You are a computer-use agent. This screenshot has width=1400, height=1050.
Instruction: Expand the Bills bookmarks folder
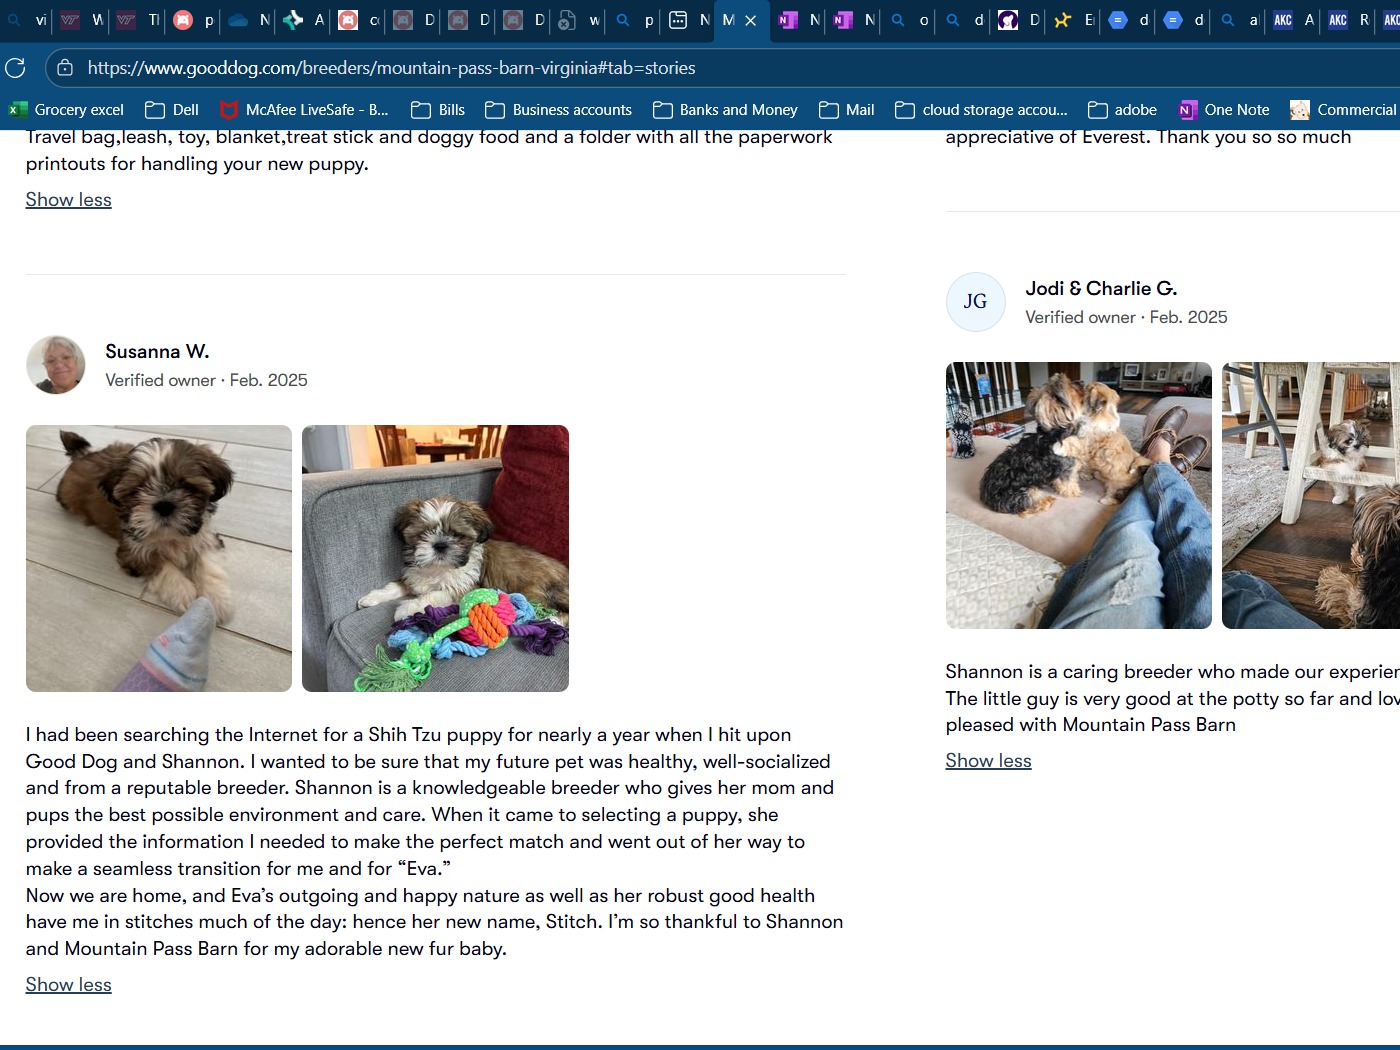[x=438, y=110]
